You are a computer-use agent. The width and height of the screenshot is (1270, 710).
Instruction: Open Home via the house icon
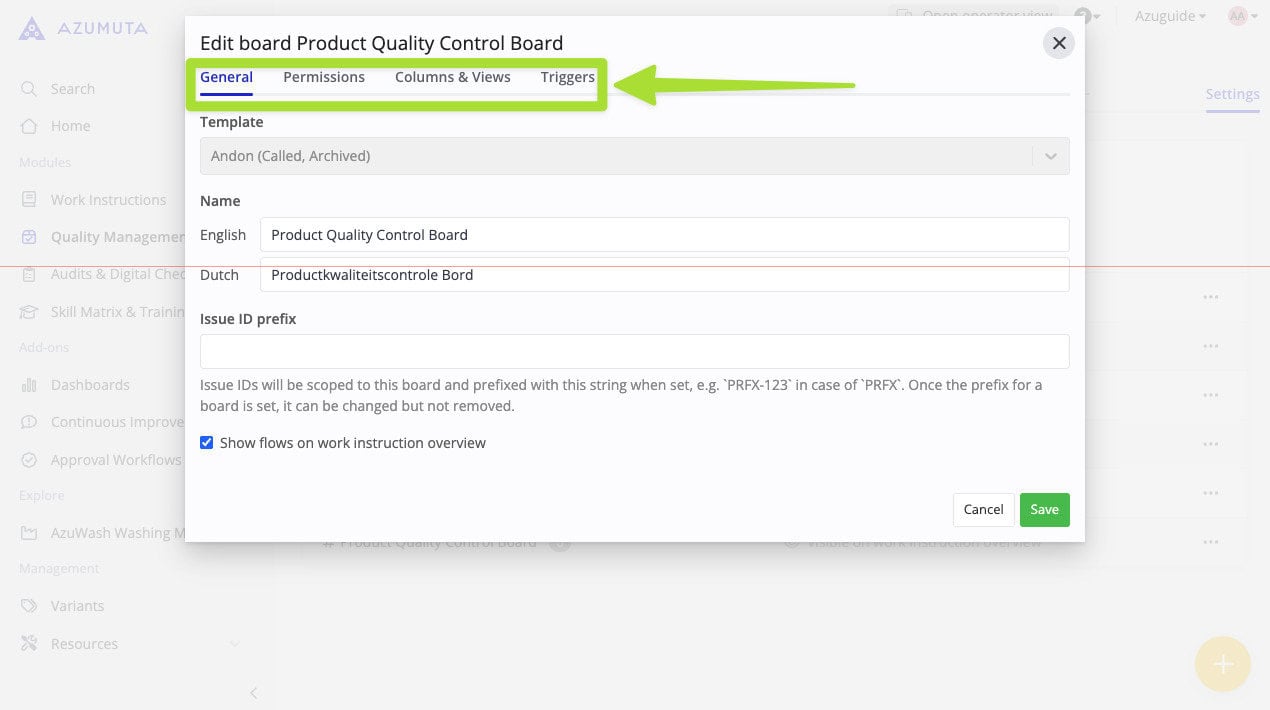pyautogui.click(x=29, y=126)
